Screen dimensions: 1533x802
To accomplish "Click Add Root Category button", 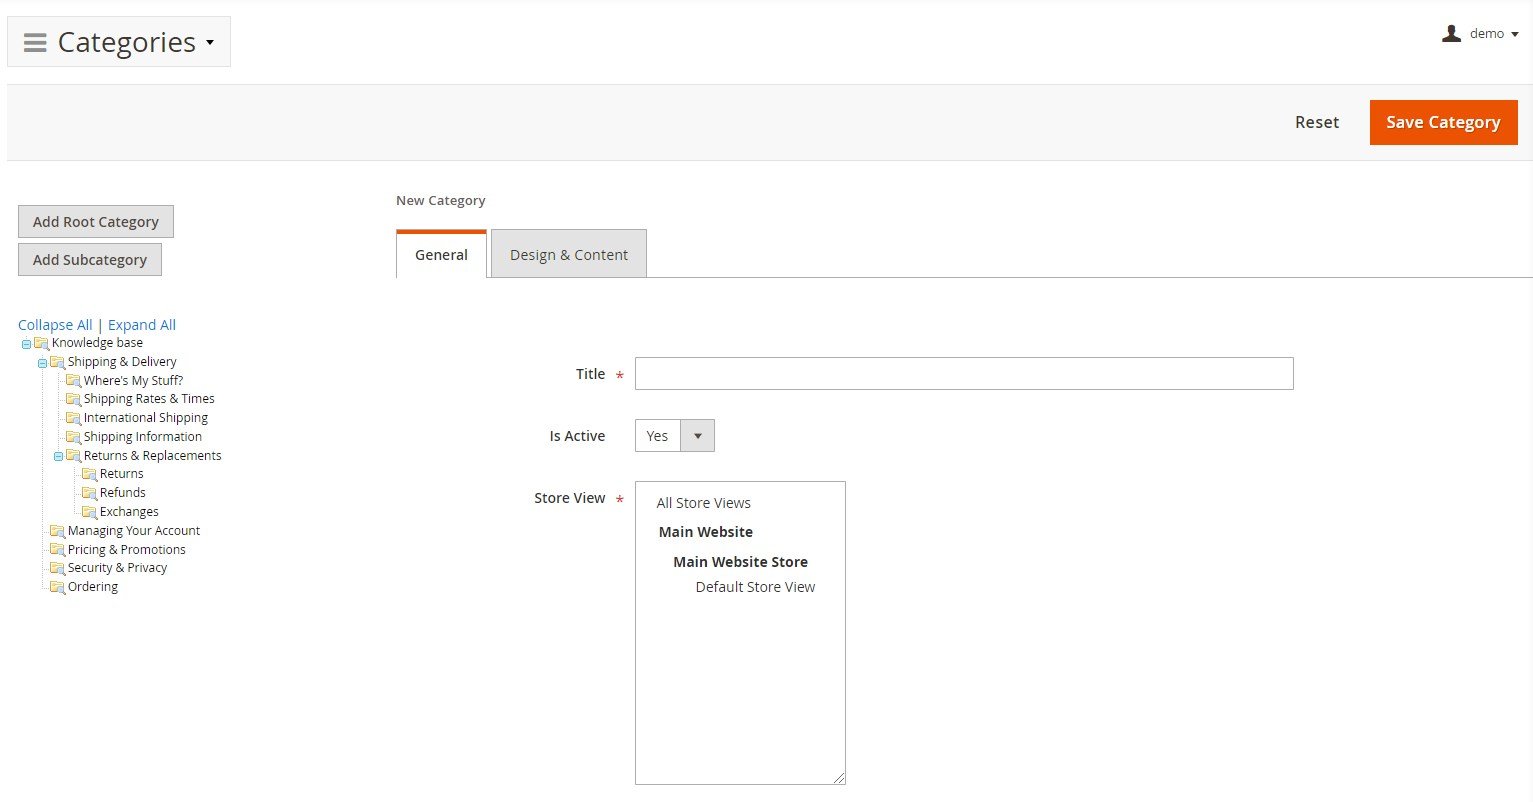I will [x=96, y=222].
